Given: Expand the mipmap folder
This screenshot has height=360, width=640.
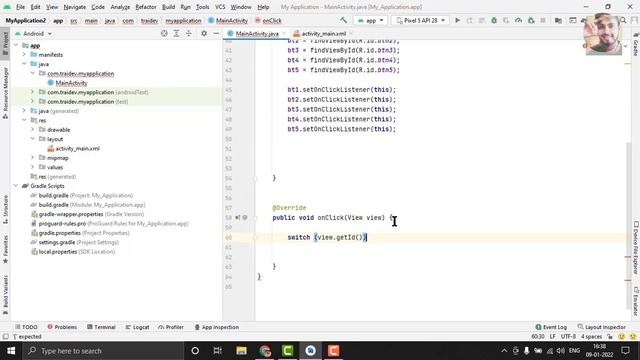Looking at the screenshot, I should click(x=33, y=158).
